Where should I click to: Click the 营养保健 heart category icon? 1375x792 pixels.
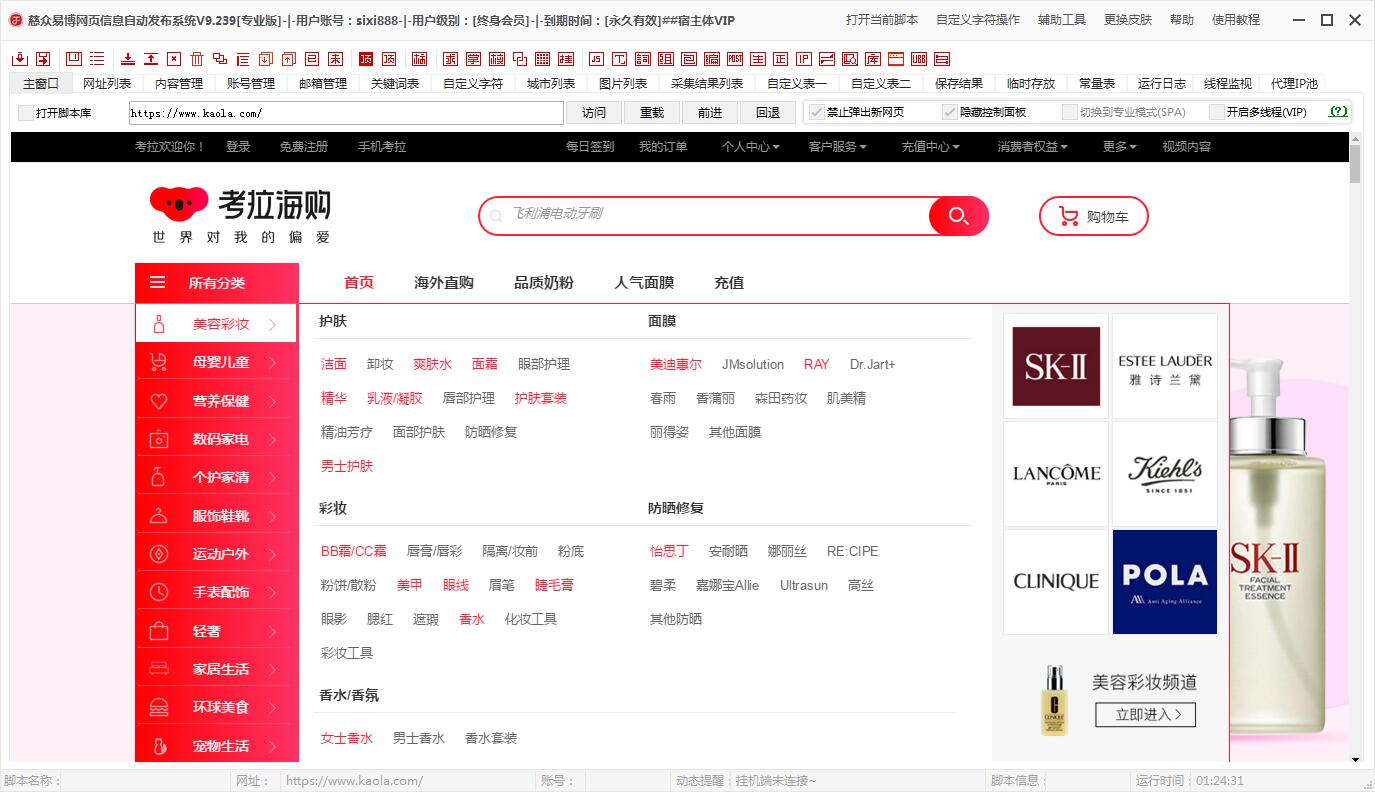click(158, 401)
